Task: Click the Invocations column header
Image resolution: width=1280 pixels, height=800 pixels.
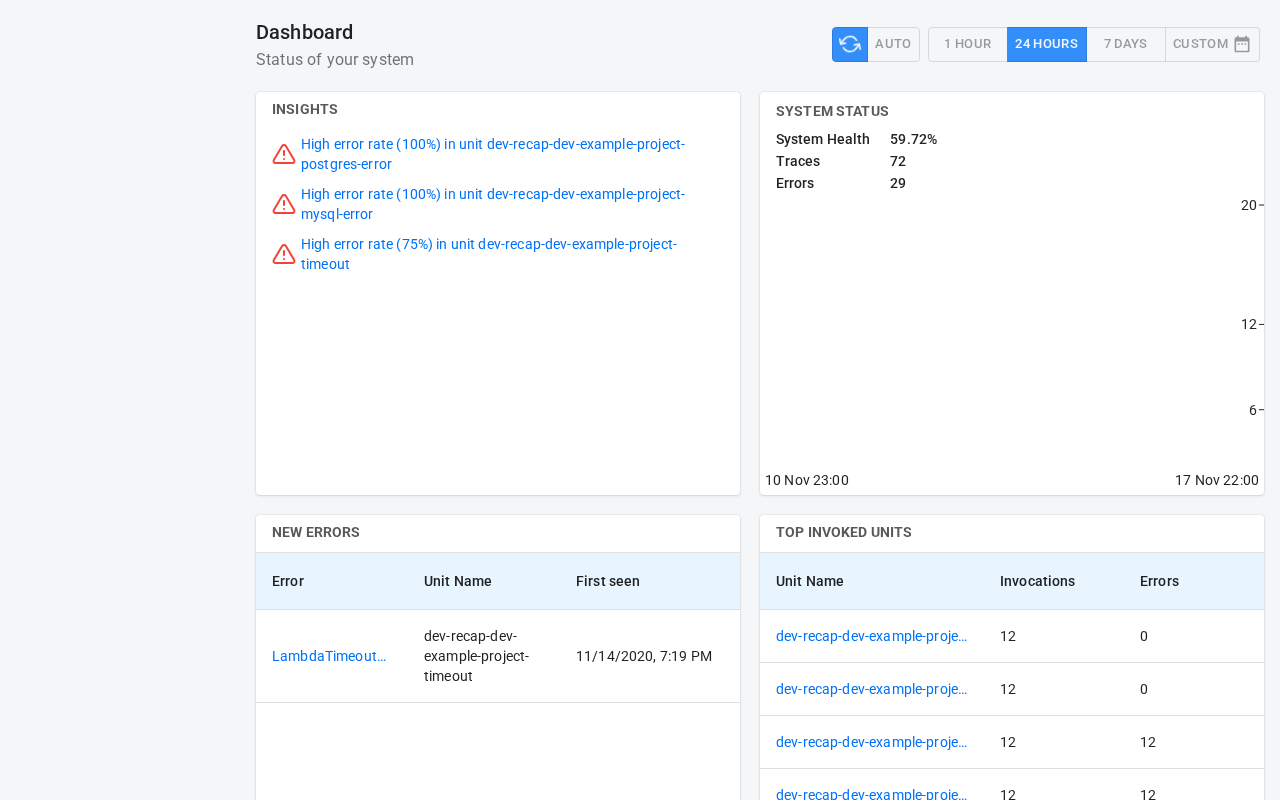Action: 1037,581
